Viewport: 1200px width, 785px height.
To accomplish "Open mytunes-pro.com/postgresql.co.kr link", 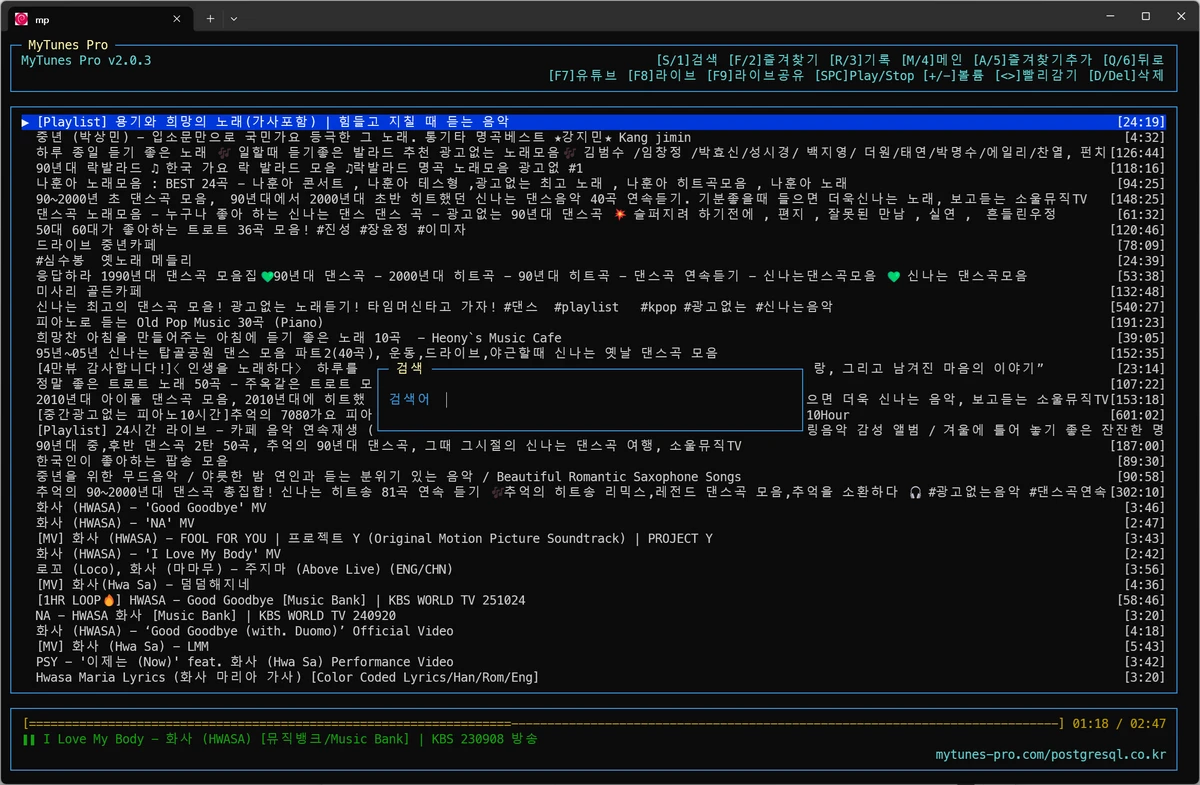I will (1050, 755).
